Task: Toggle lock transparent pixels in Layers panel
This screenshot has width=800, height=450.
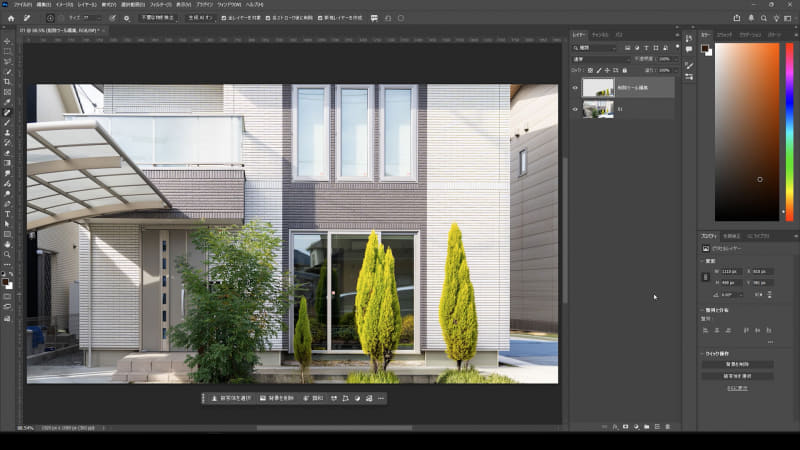Action: pyautogui.click(x=590, y=70)
